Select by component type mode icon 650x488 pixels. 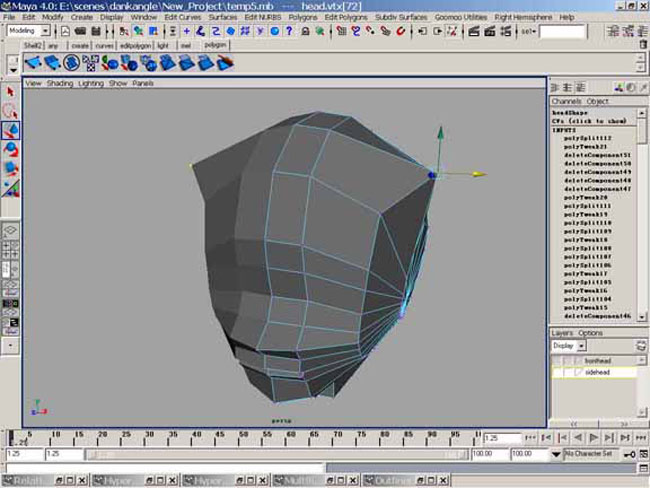[153, 31]
